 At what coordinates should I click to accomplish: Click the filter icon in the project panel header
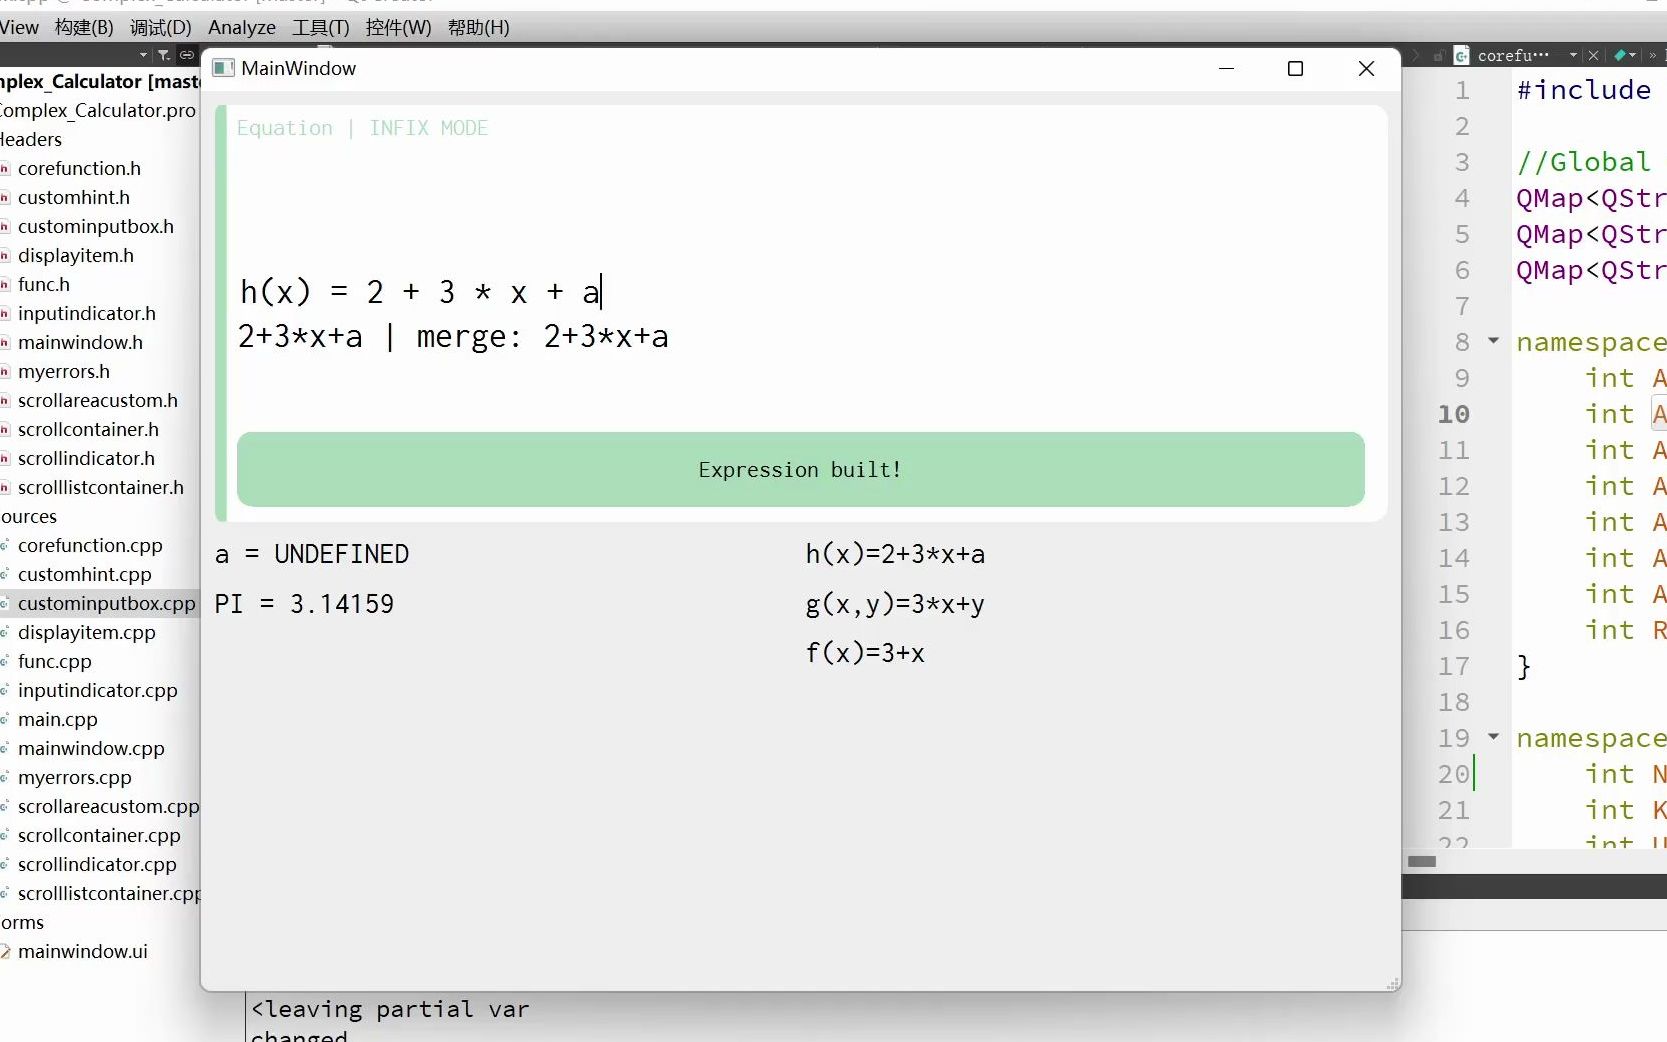tap(163, 55)
